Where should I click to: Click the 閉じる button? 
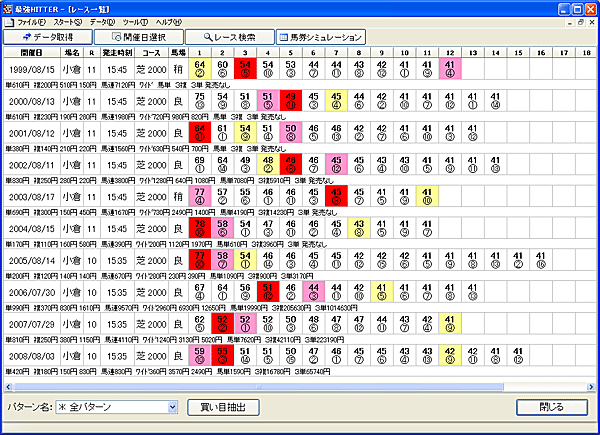[552, 407]
